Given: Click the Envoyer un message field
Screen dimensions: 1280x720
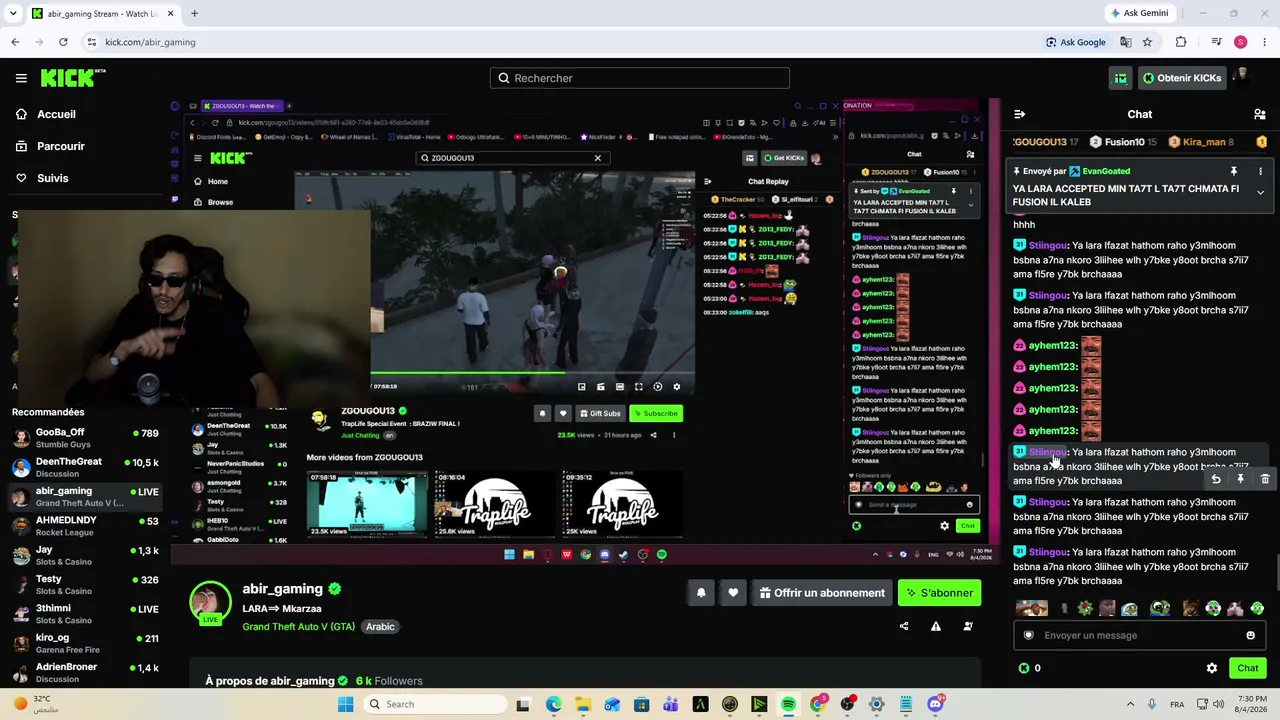Looking at the screenshot, I should 1138,635.
